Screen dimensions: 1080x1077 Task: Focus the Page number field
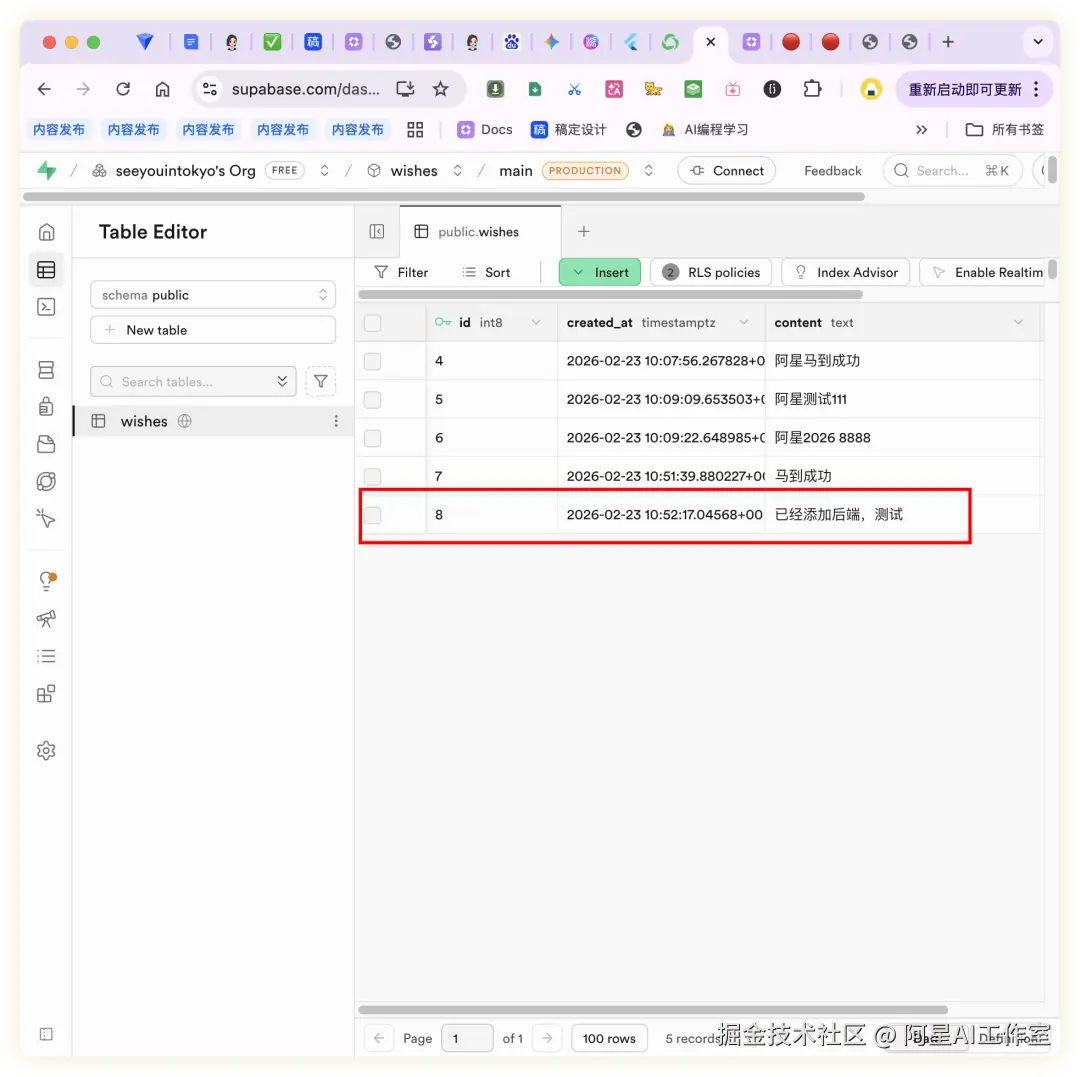point(467,1038)
